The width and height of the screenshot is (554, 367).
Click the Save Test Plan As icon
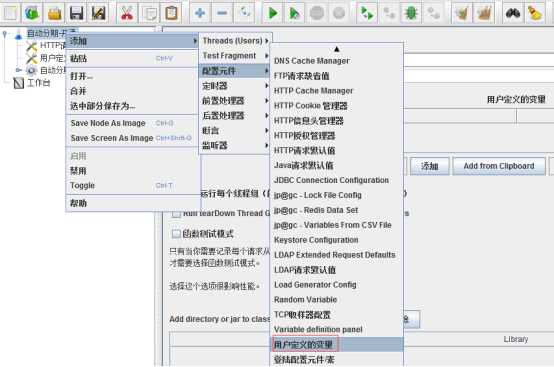[x=99, y=13]
